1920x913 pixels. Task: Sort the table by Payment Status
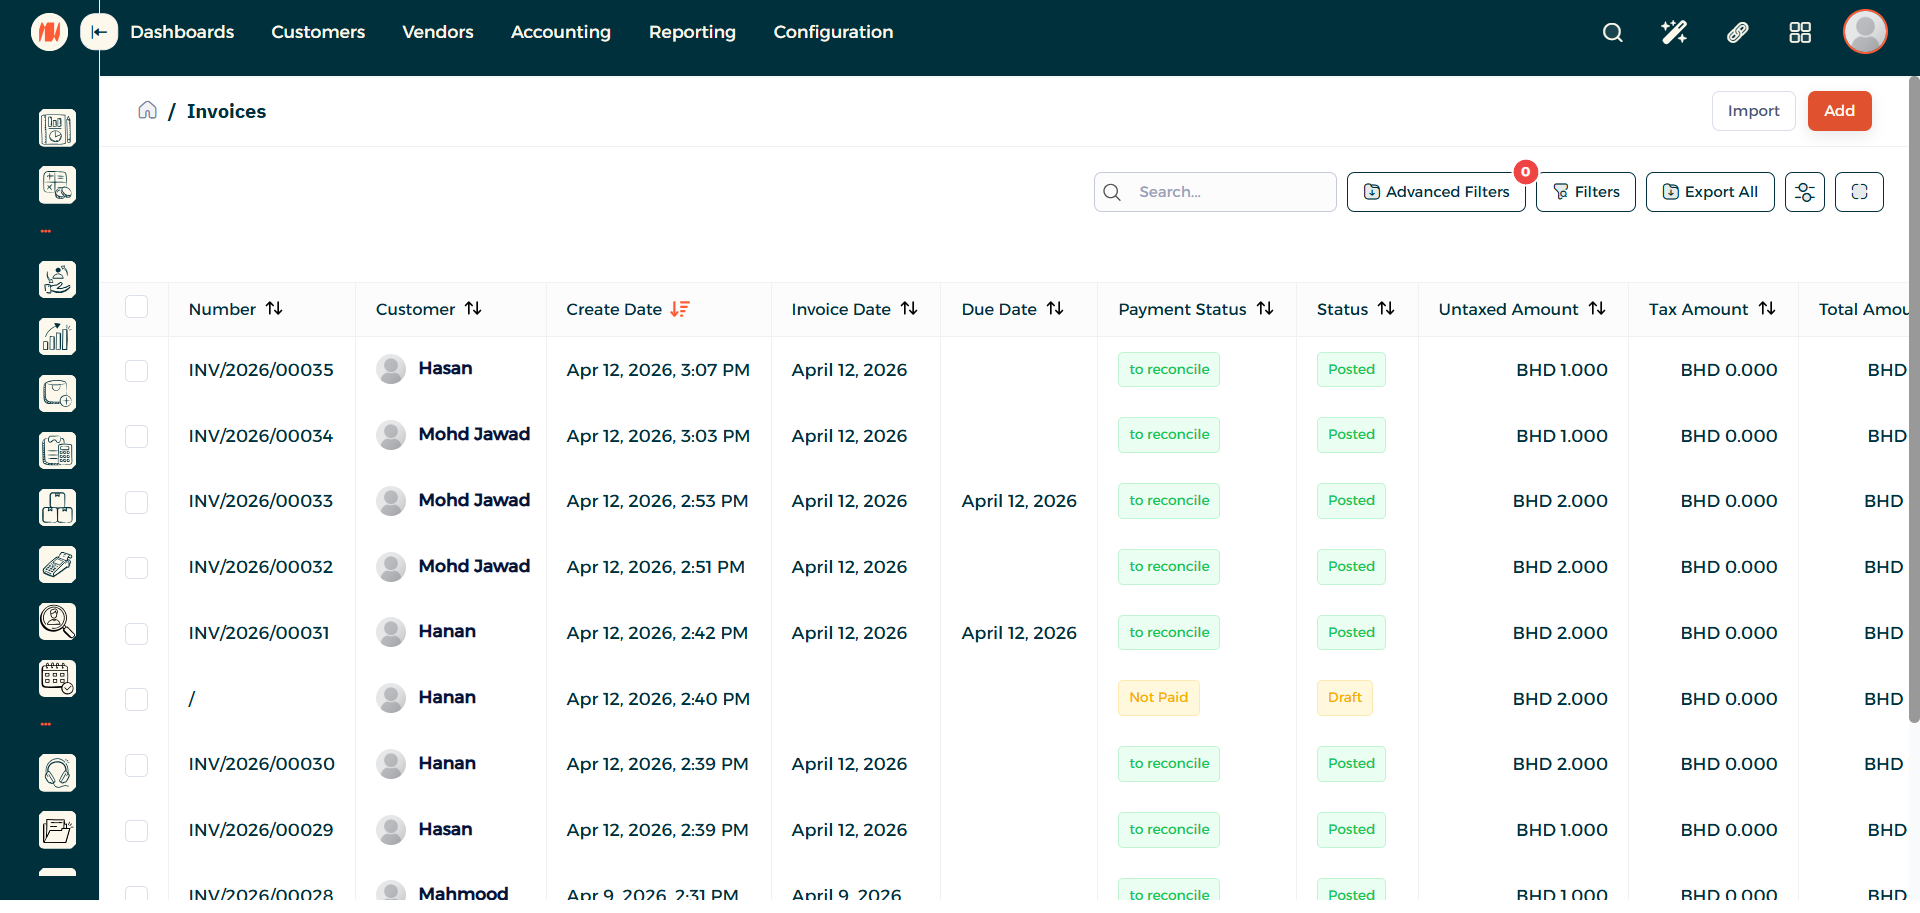click(x=1265, y=309)
